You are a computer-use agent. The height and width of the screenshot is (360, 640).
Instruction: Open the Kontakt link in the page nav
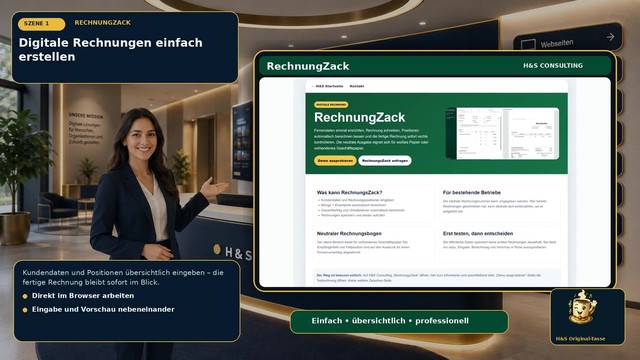357,87
